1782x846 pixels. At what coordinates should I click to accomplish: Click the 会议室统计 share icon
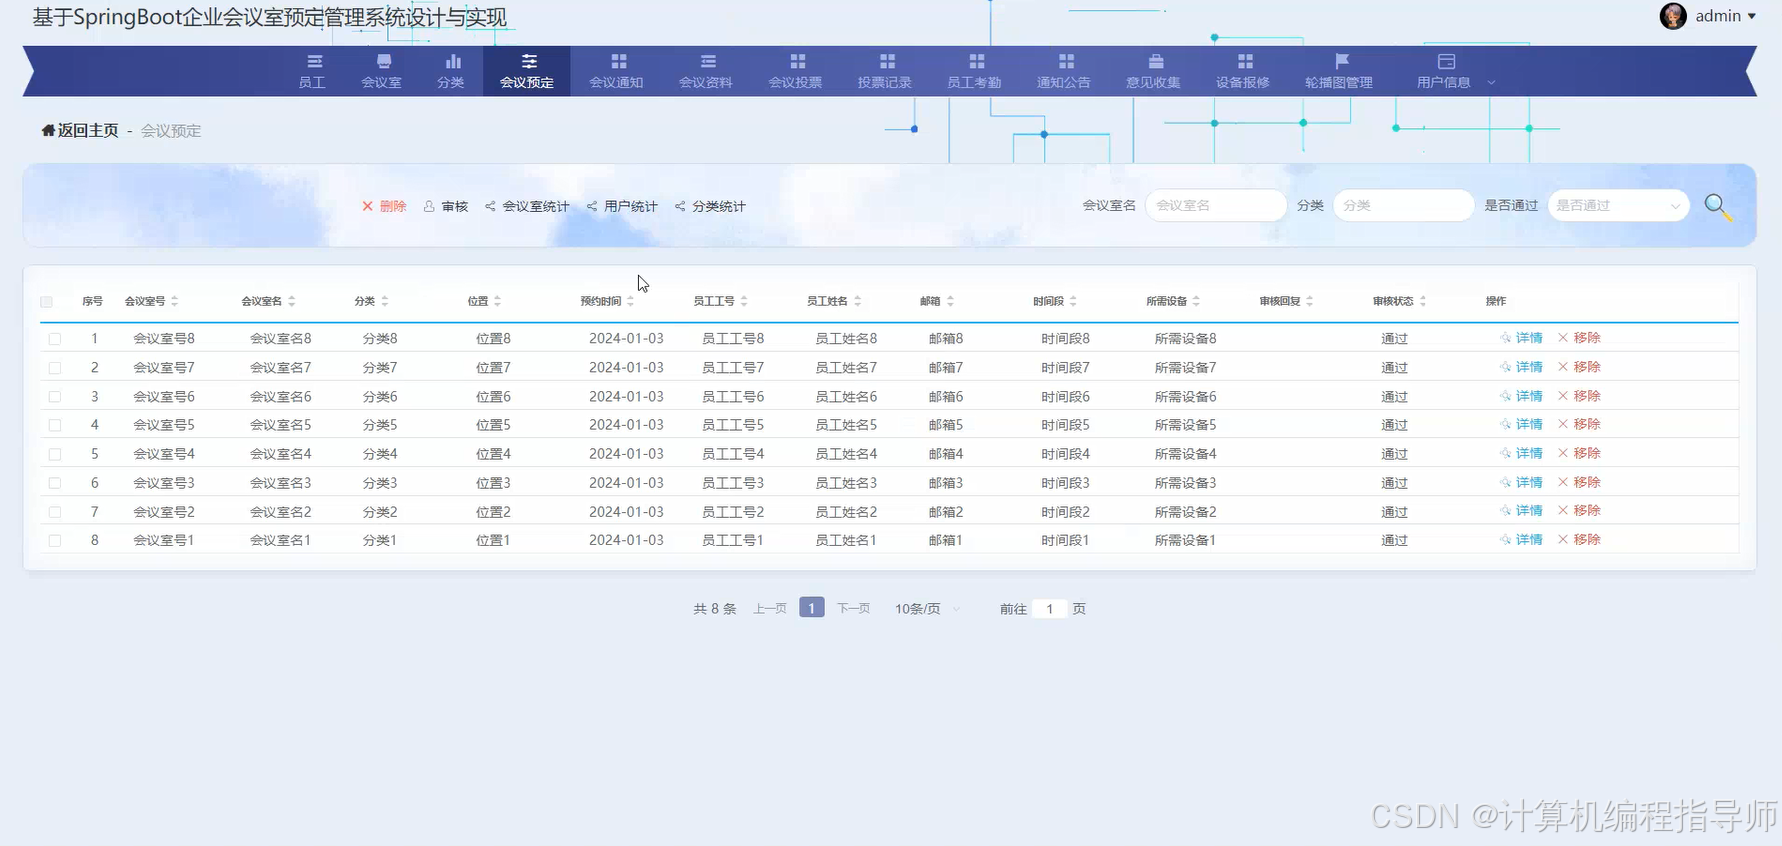pos(490,206)
